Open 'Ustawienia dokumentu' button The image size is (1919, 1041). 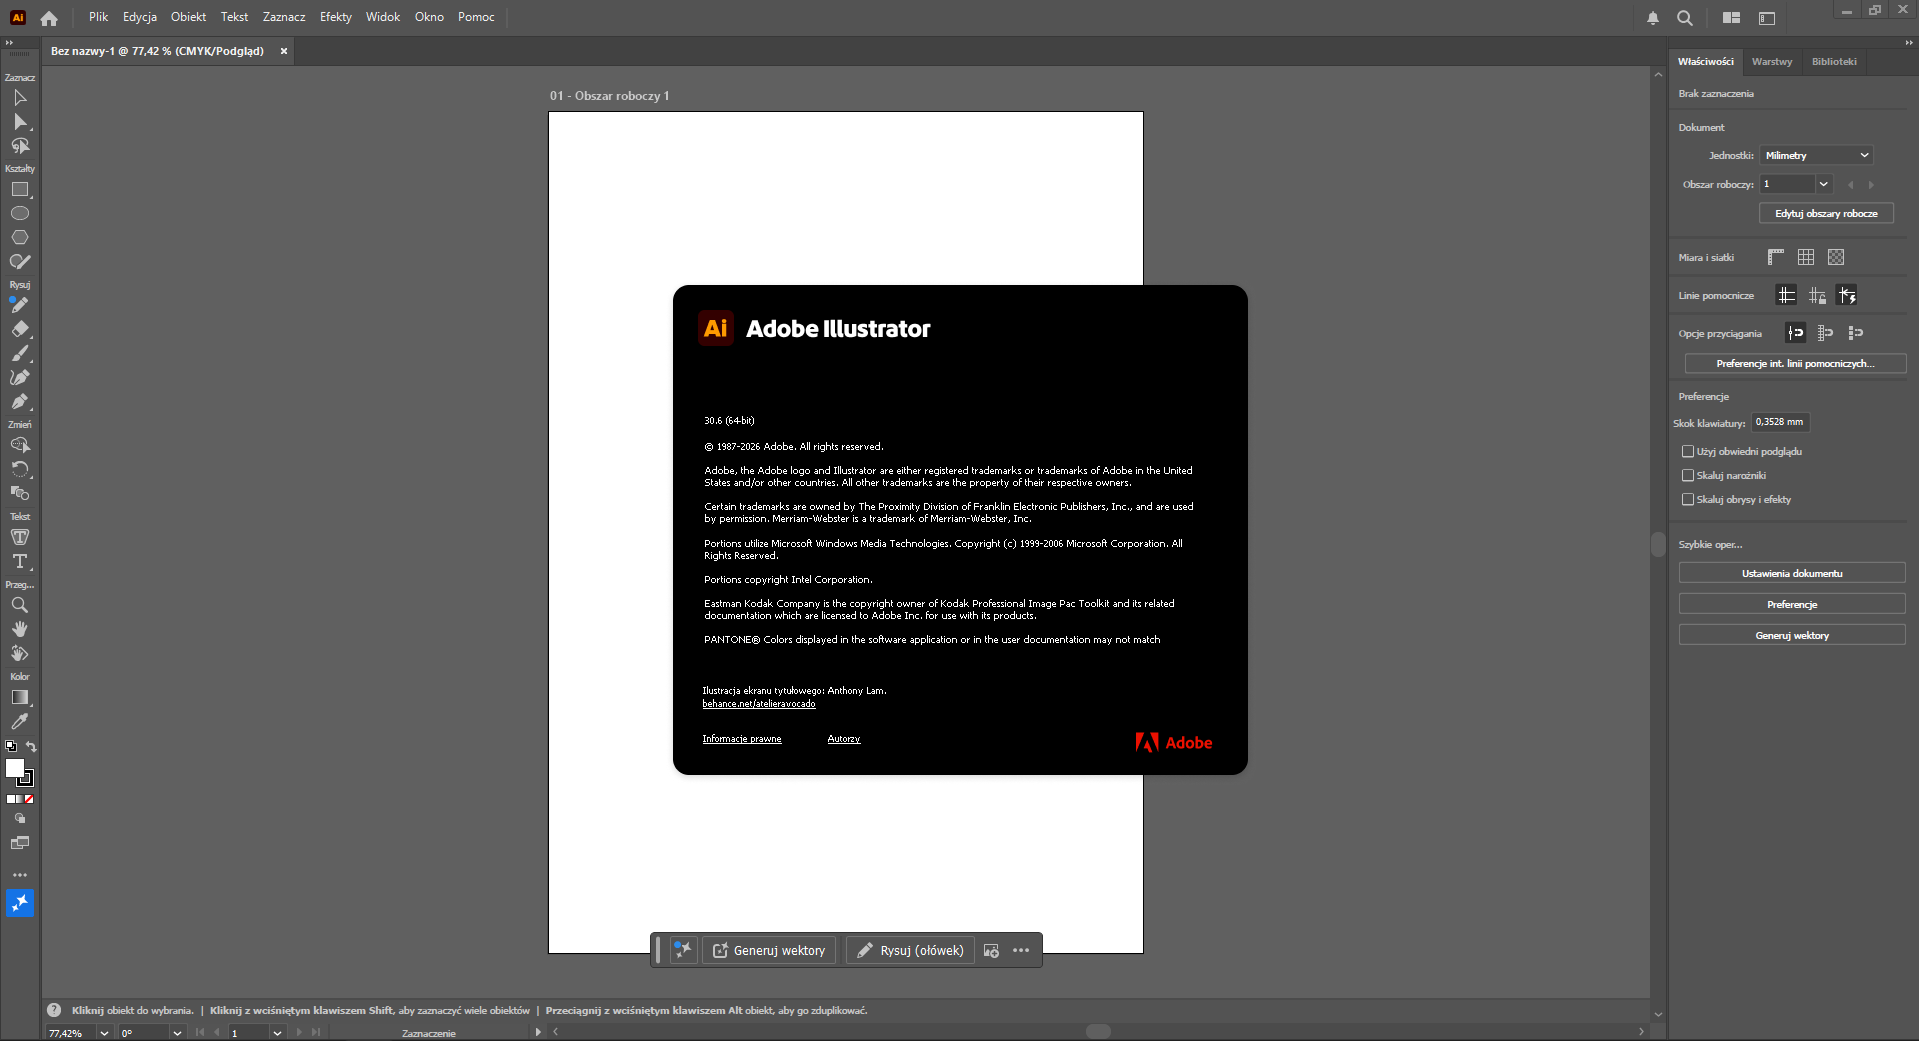[1792, 574]
